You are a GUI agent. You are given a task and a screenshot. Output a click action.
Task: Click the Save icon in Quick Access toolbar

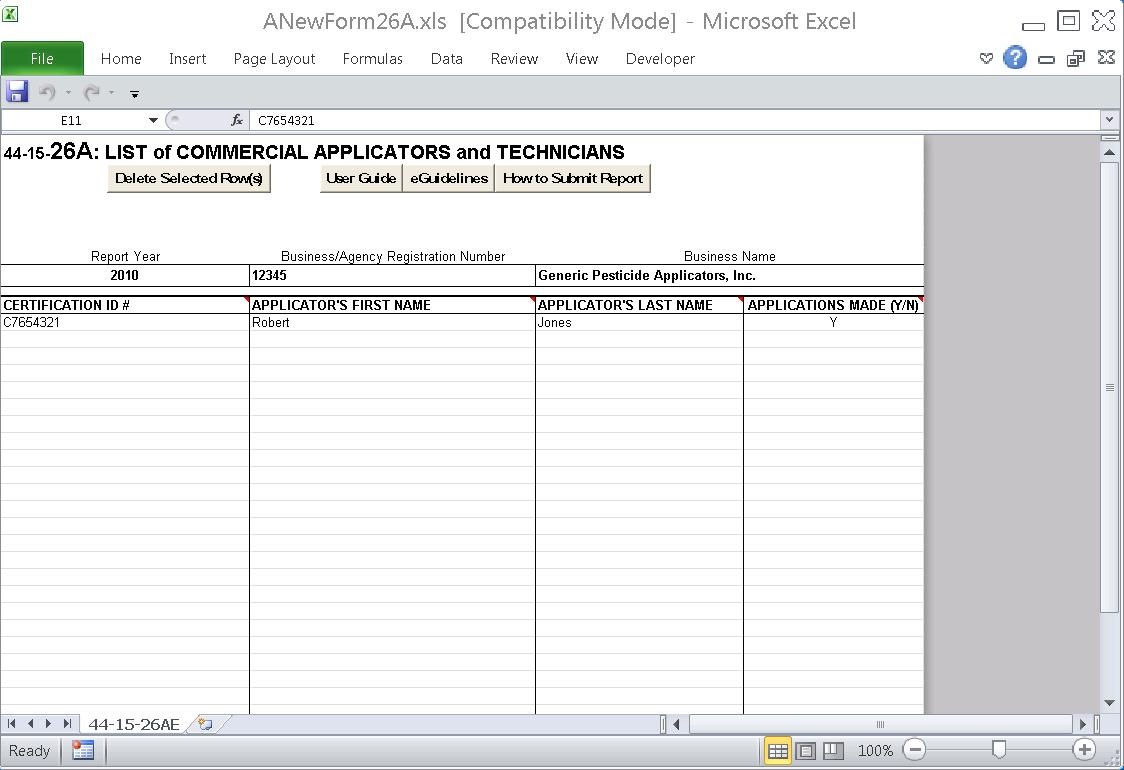click(17, 92)
